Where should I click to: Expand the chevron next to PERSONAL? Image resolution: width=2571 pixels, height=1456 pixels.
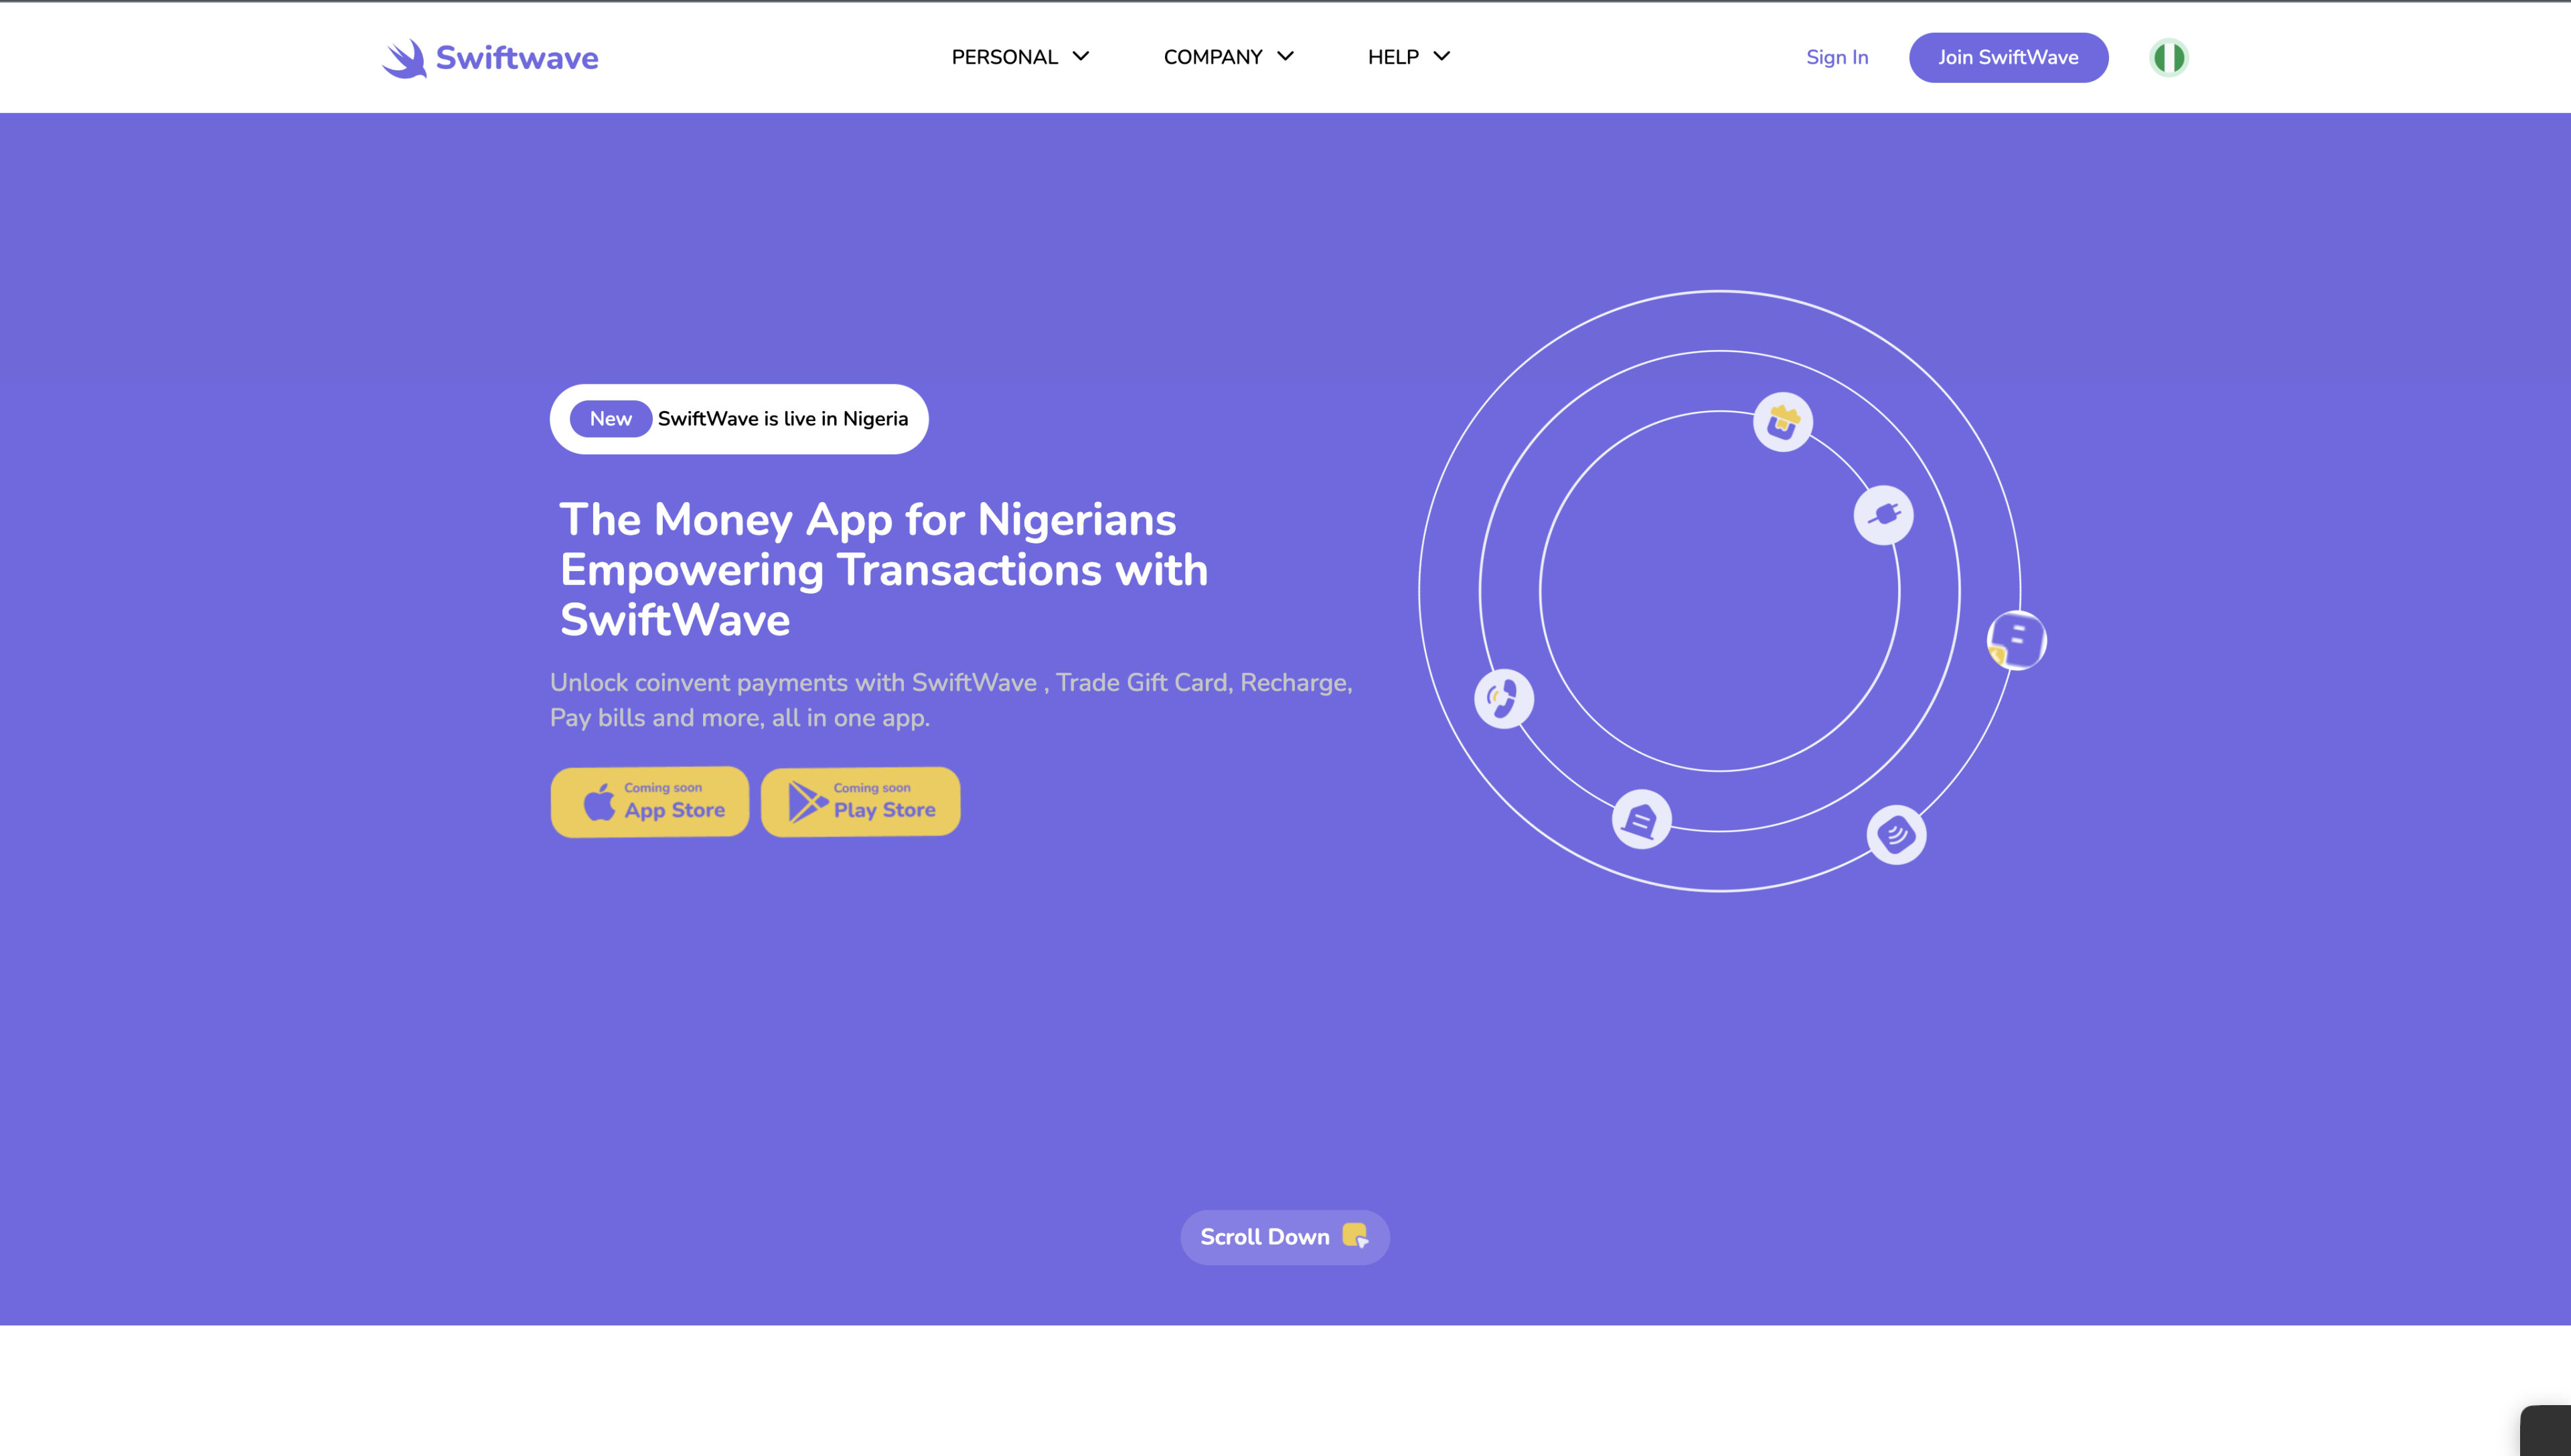pos(1081,56)
